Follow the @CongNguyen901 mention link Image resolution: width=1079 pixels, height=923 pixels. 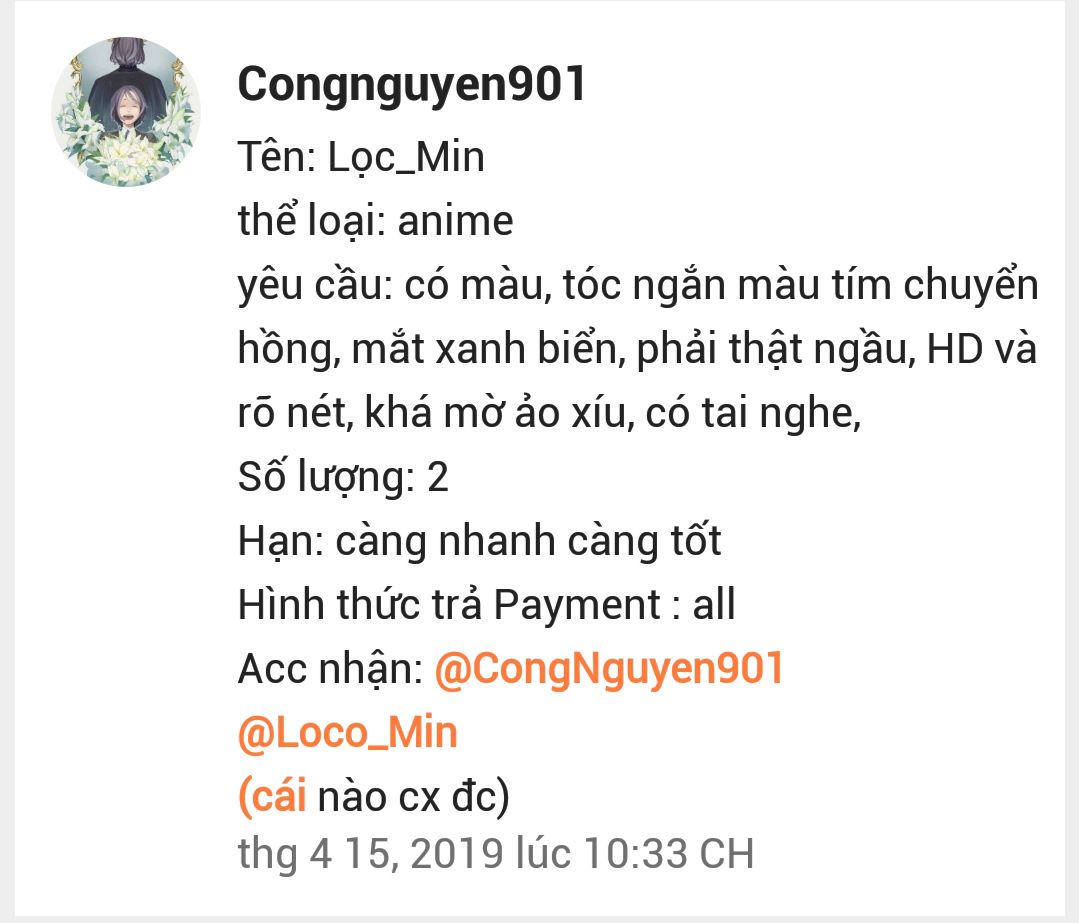pyautogui.click(x=609, y=668)
